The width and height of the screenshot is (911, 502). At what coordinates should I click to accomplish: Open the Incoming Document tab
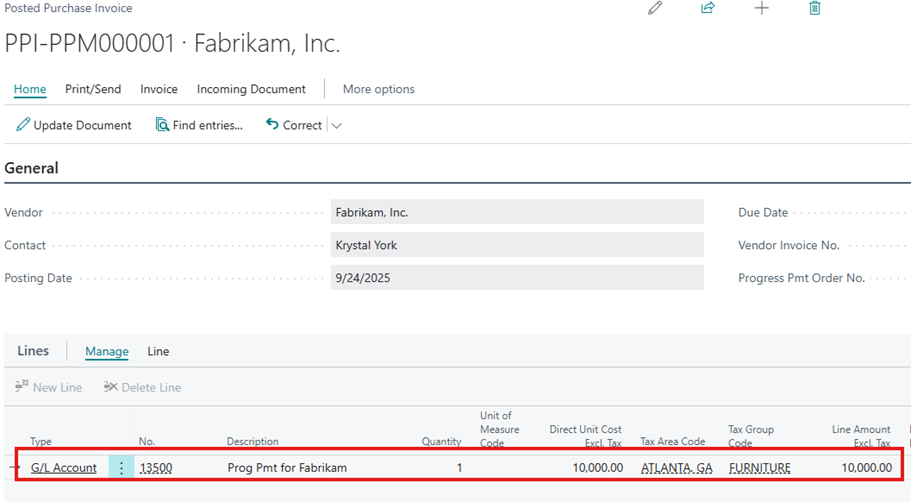251,89
